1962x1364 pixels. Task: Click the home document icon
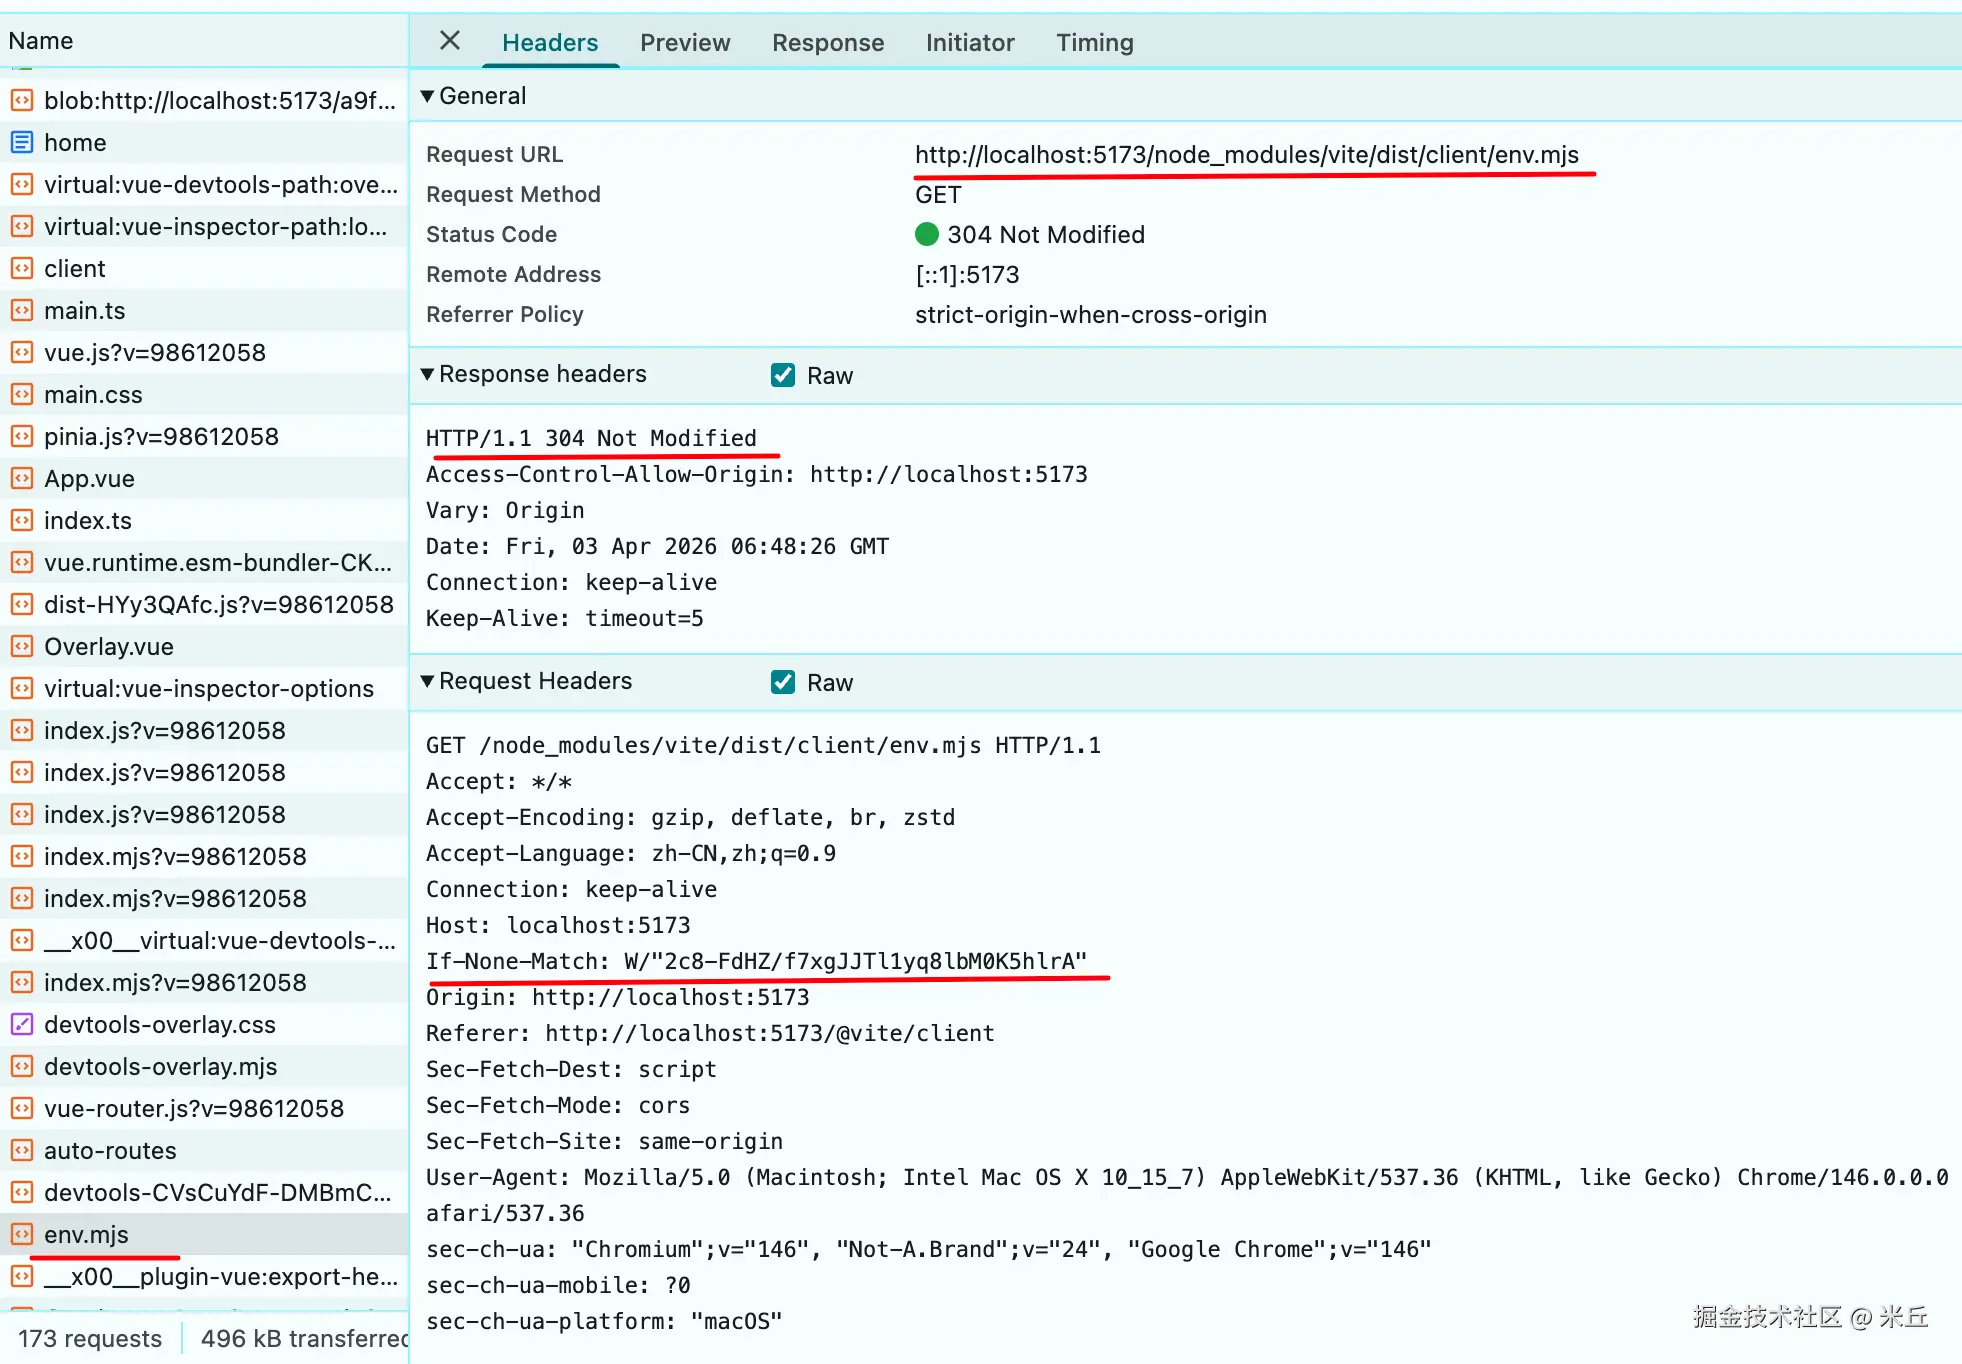[x=22, y=143]
